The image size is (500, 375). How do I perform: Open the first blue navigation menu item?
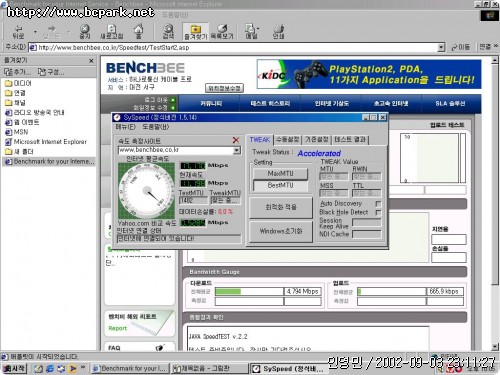point(211,104)
